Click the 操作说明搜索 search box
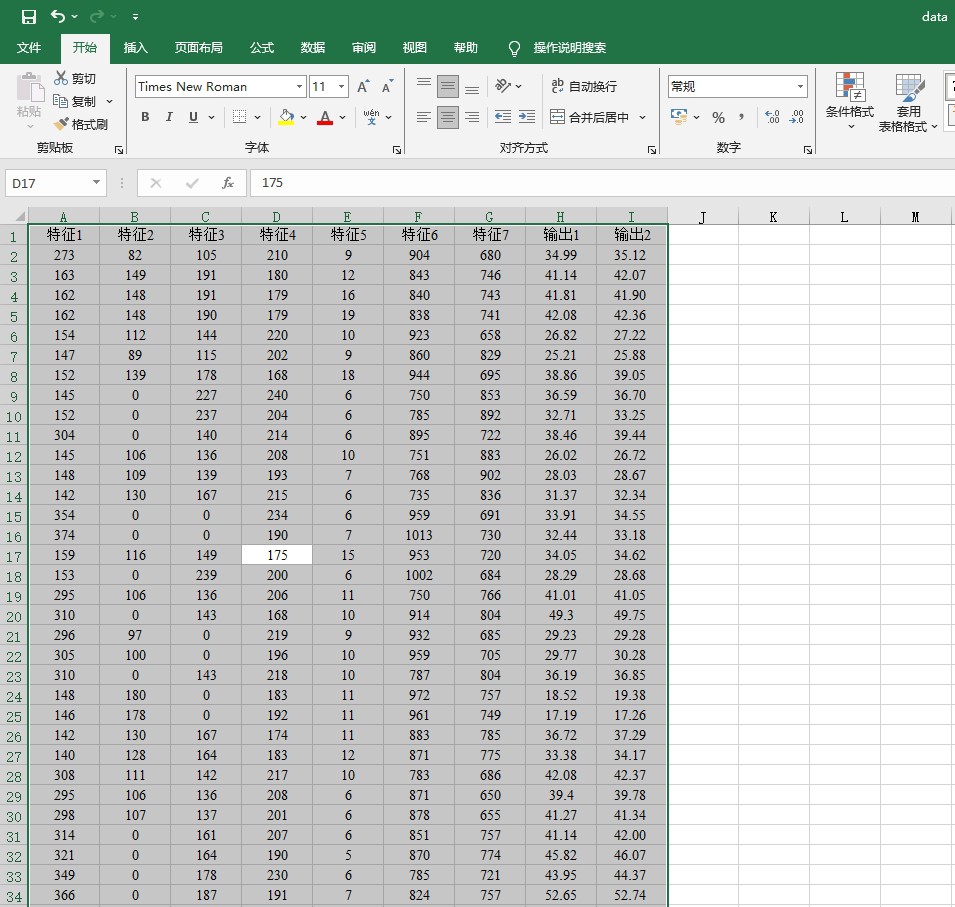Image resolution: width=955 pixels, height=907 pixels. click(569, 48)
